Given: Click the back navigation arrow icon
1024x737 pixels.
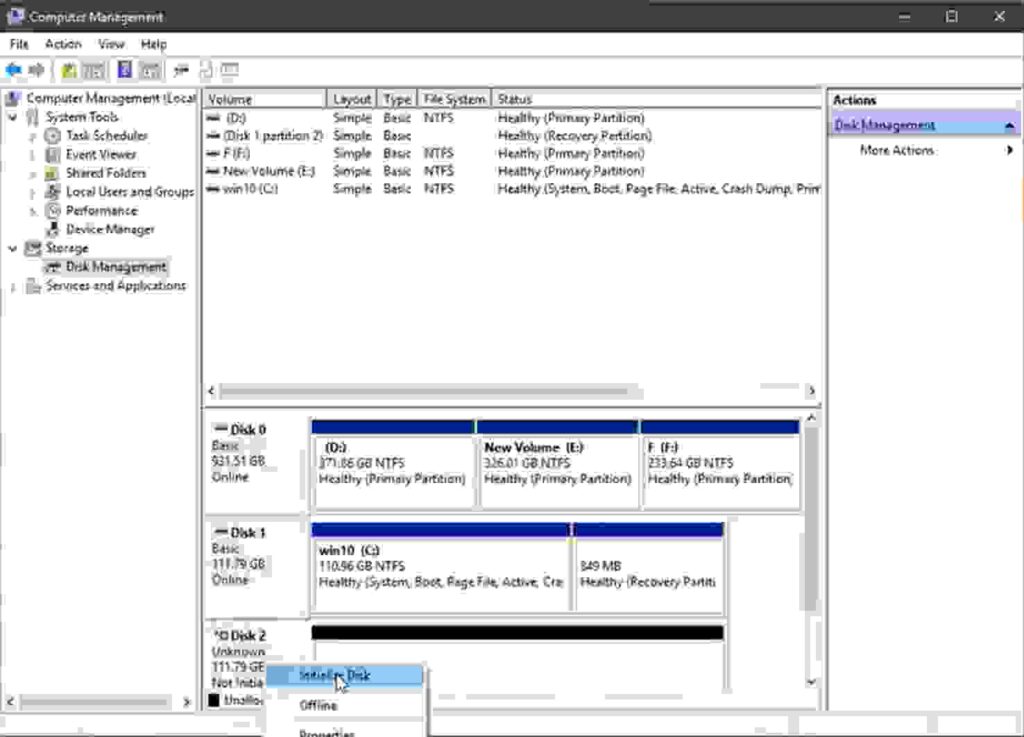Looking at the screenshot, I should point(13,70).
